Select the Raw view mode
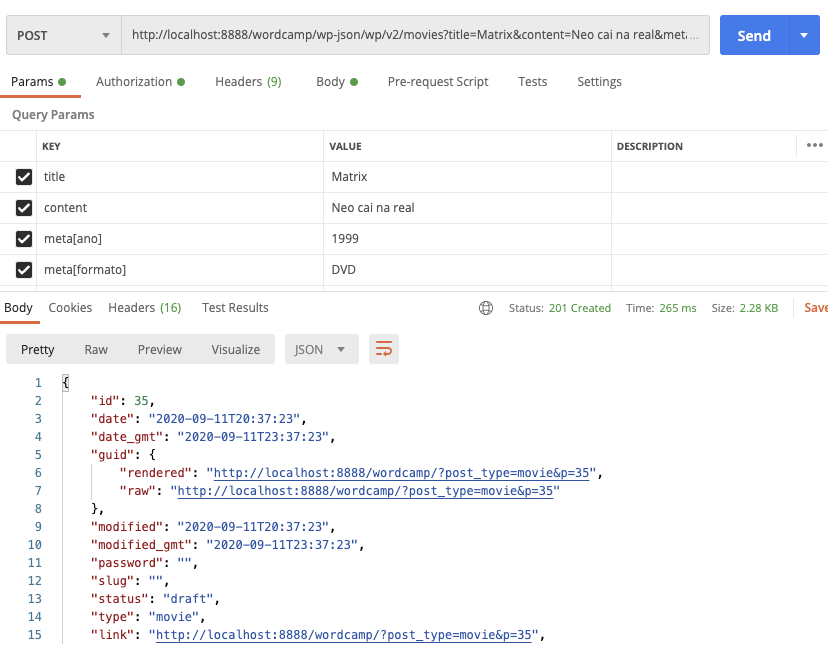Screen dimensions: 828x650 (x=96, y=350)
